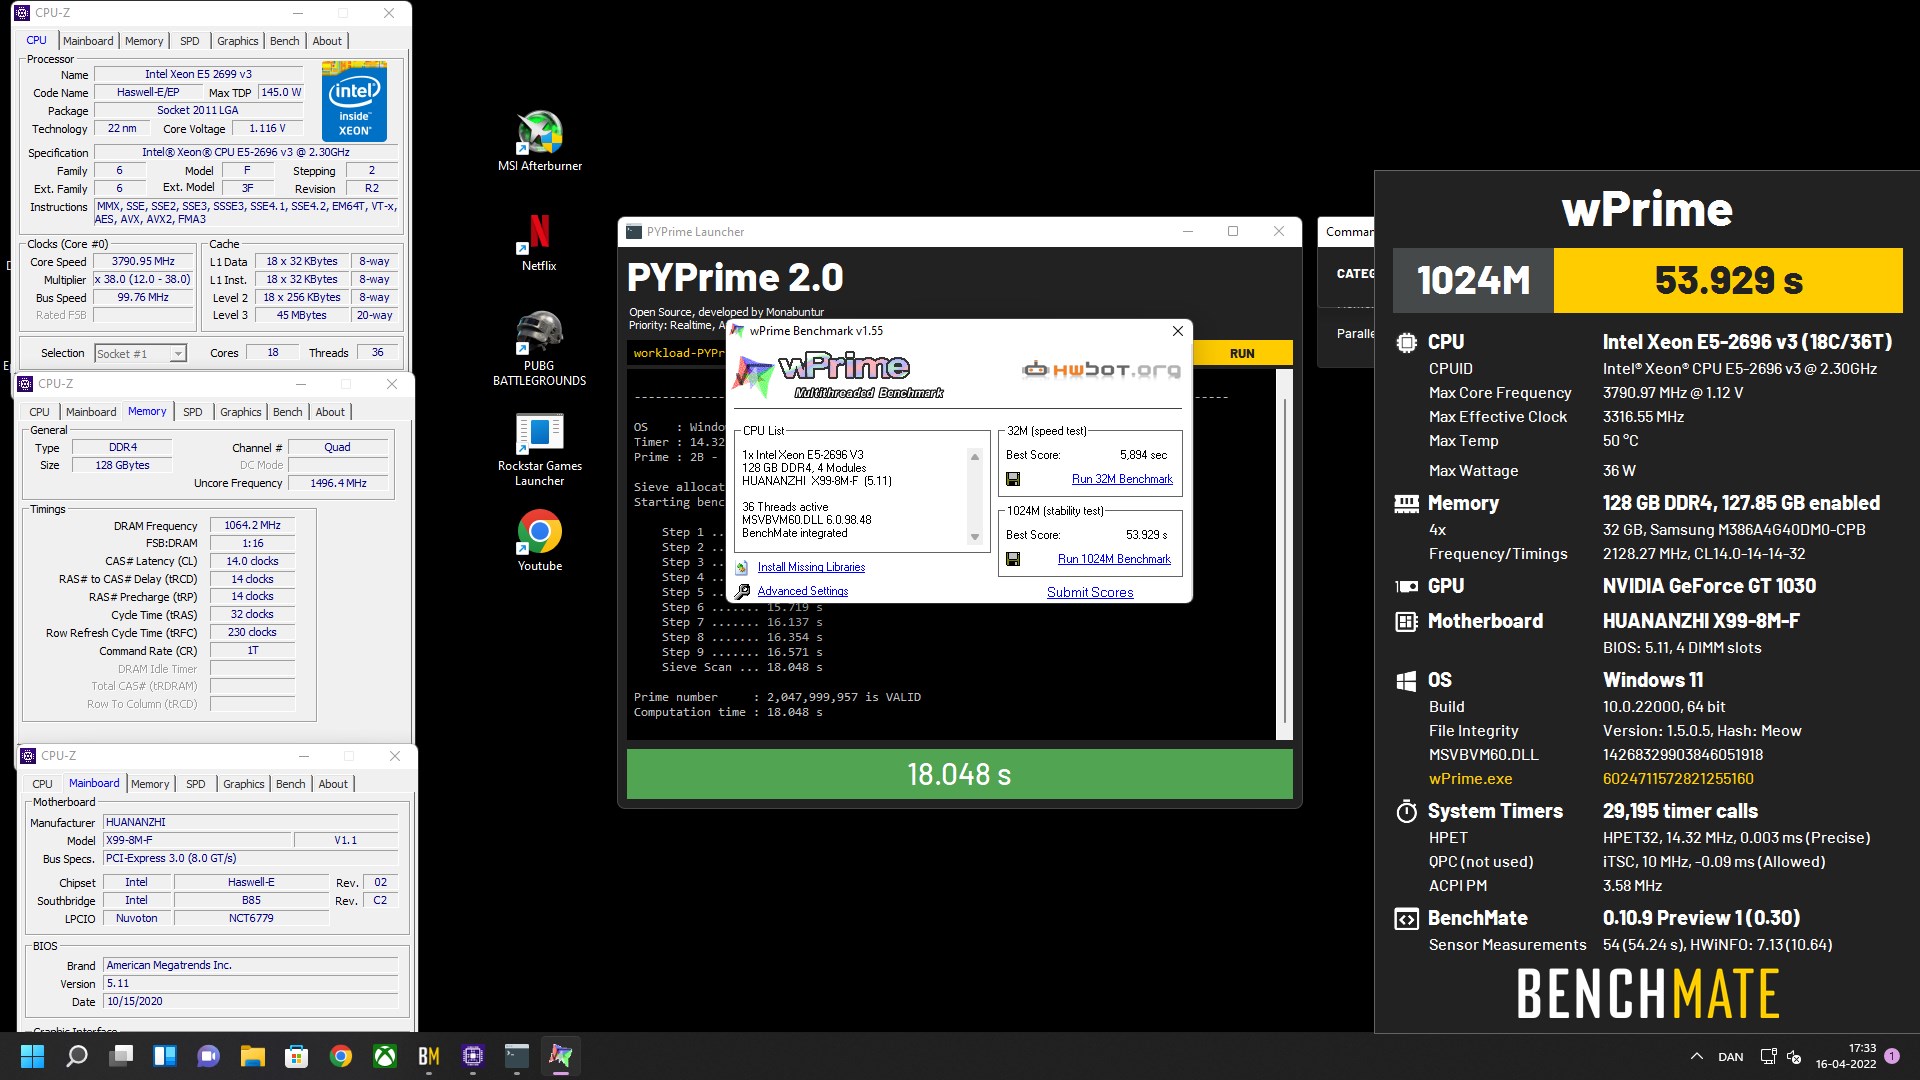This screenshot has width=1920, height=1080.
Task: Click the DAN language indicator
Action: pyautogui.click(x=1731, y=1056)
